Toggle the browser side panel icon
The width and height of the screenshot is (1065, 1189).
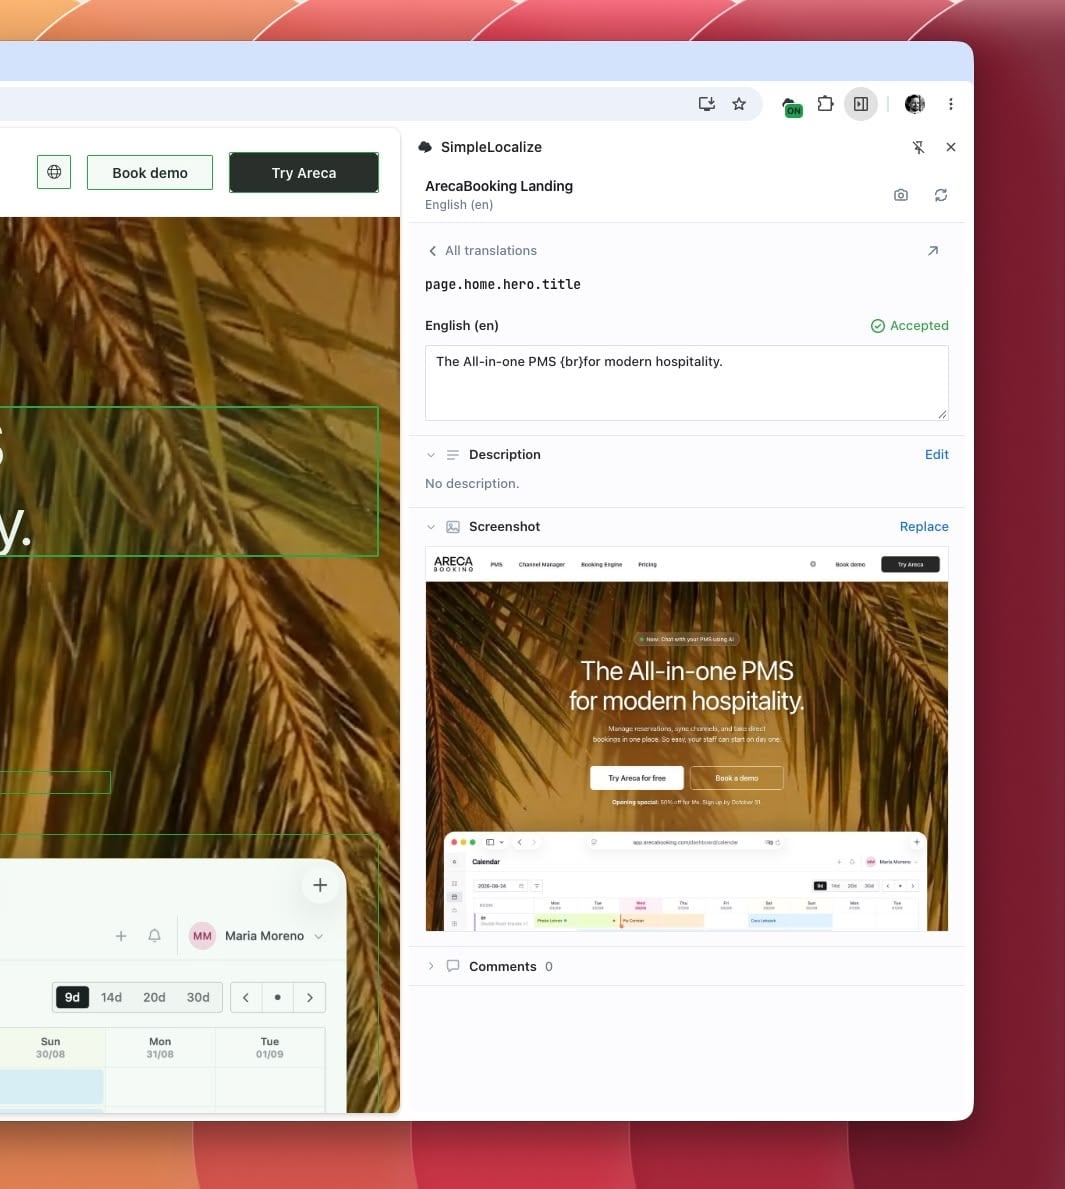pos(861,104)
